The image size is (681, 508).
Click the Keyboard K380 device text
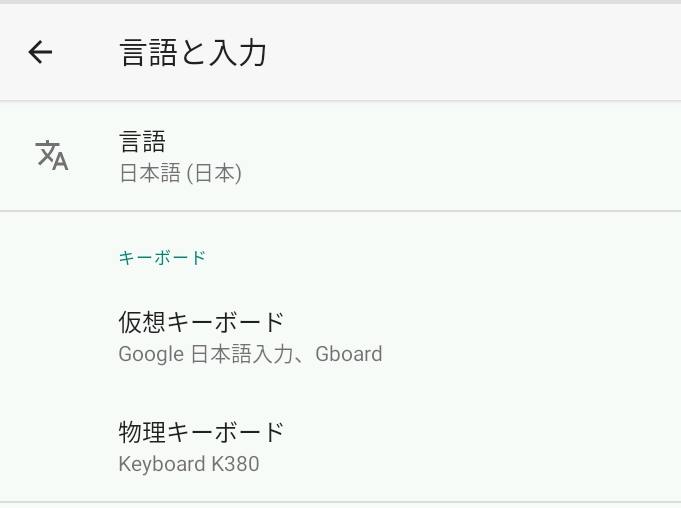(189, 464)
